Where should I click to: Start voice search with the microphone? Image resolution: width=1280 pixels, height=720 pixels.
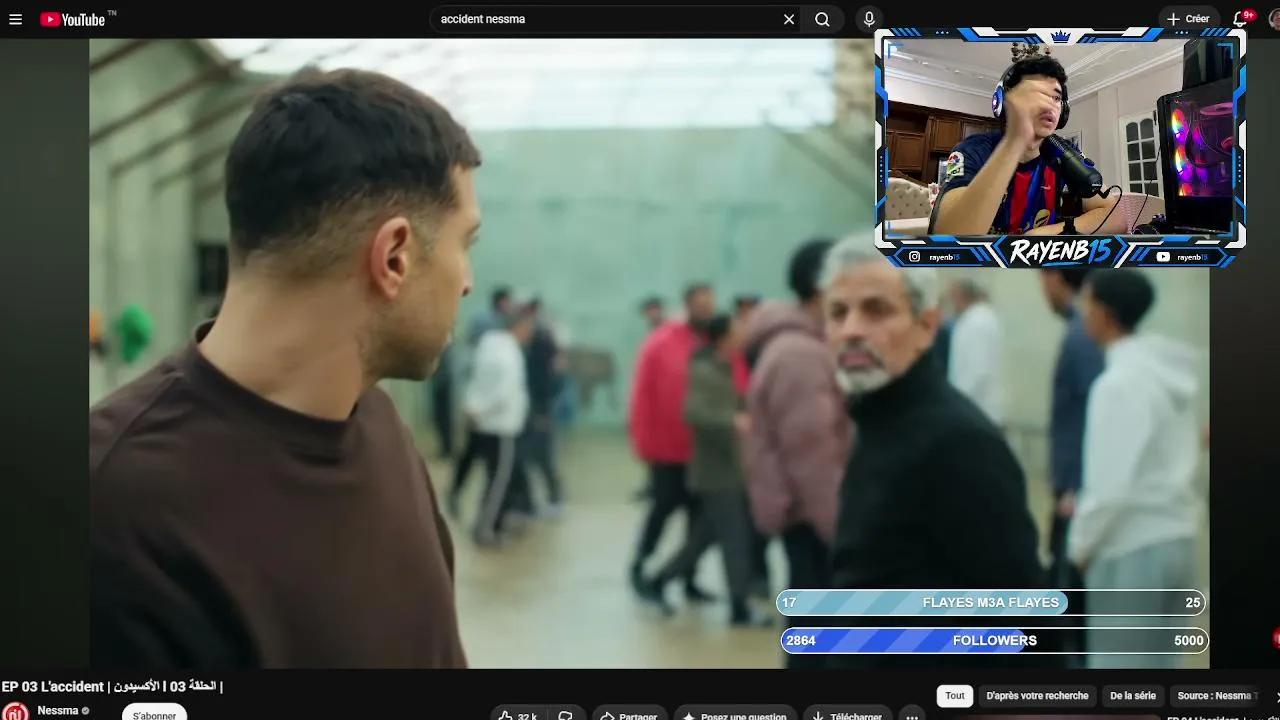pyautogui.click(x=869, y=19)
